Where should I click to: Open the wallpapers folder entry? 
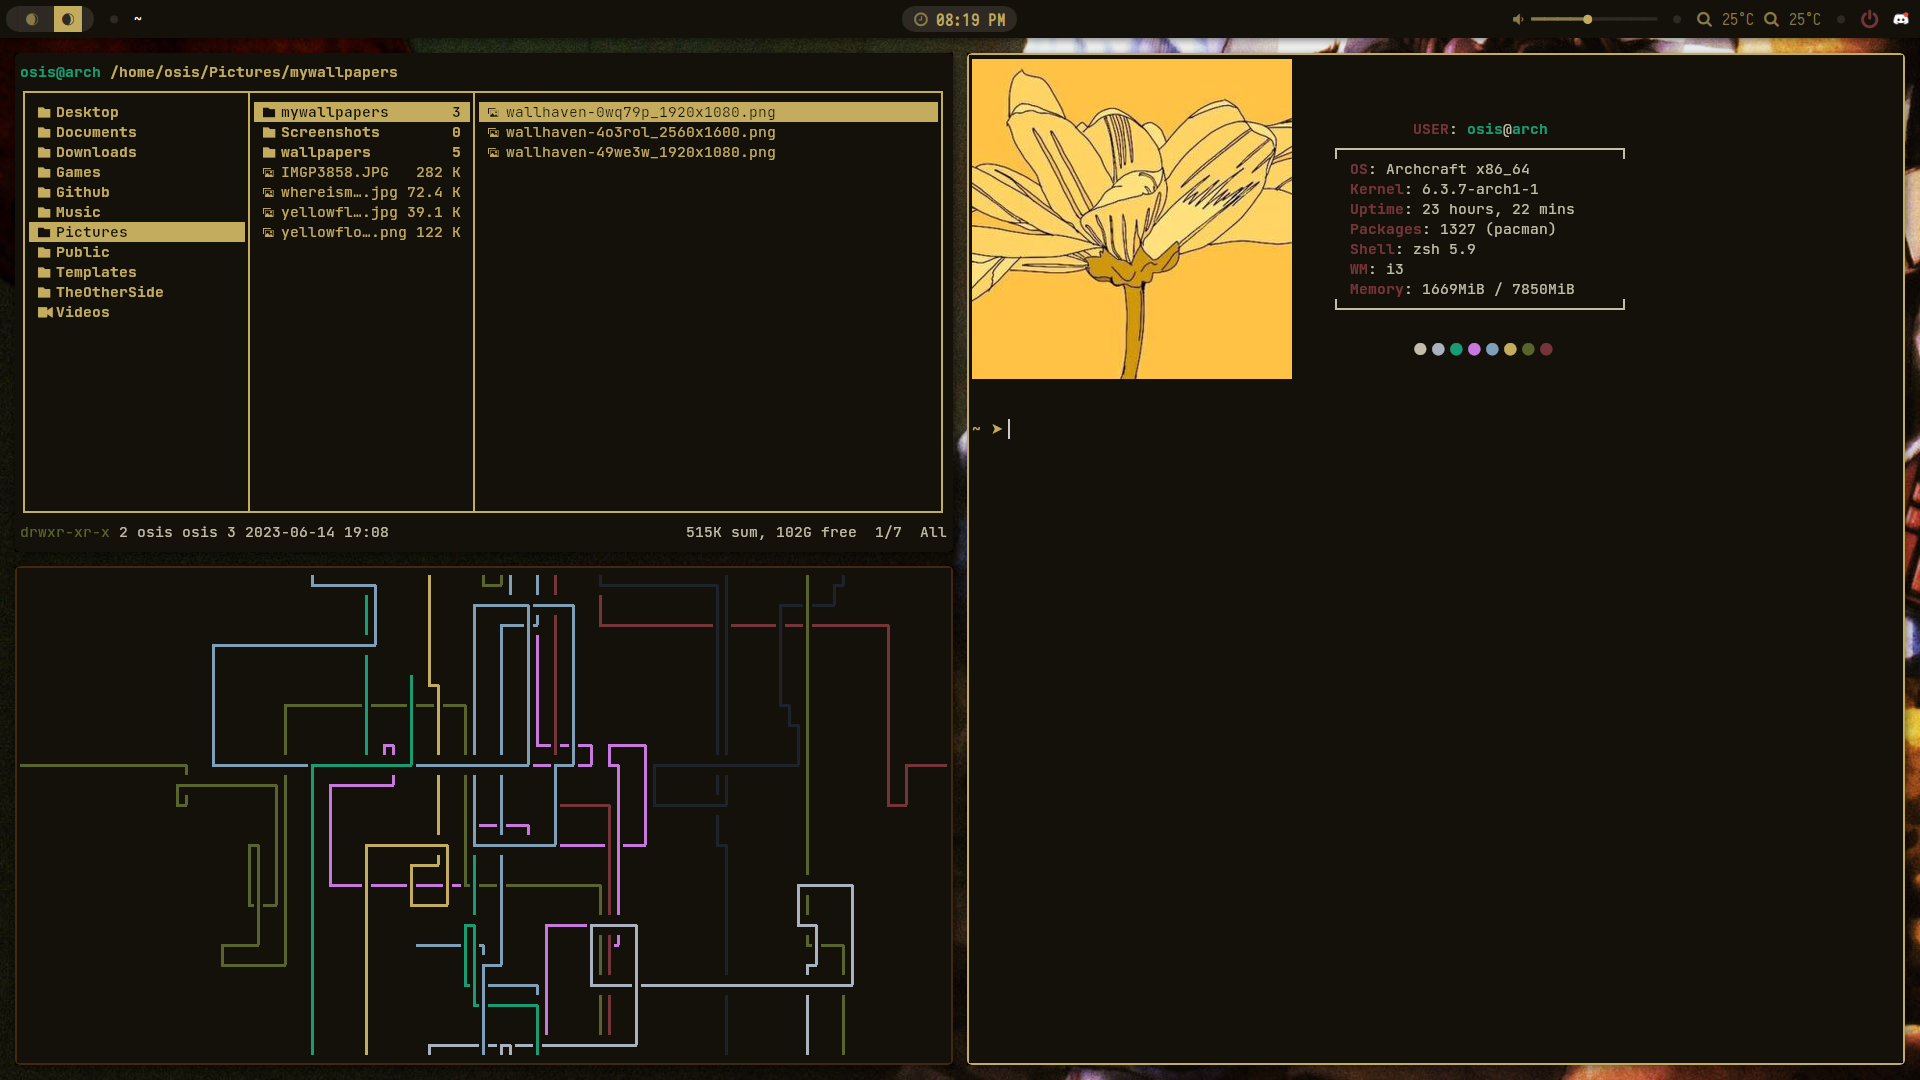[x=325, y=152]
